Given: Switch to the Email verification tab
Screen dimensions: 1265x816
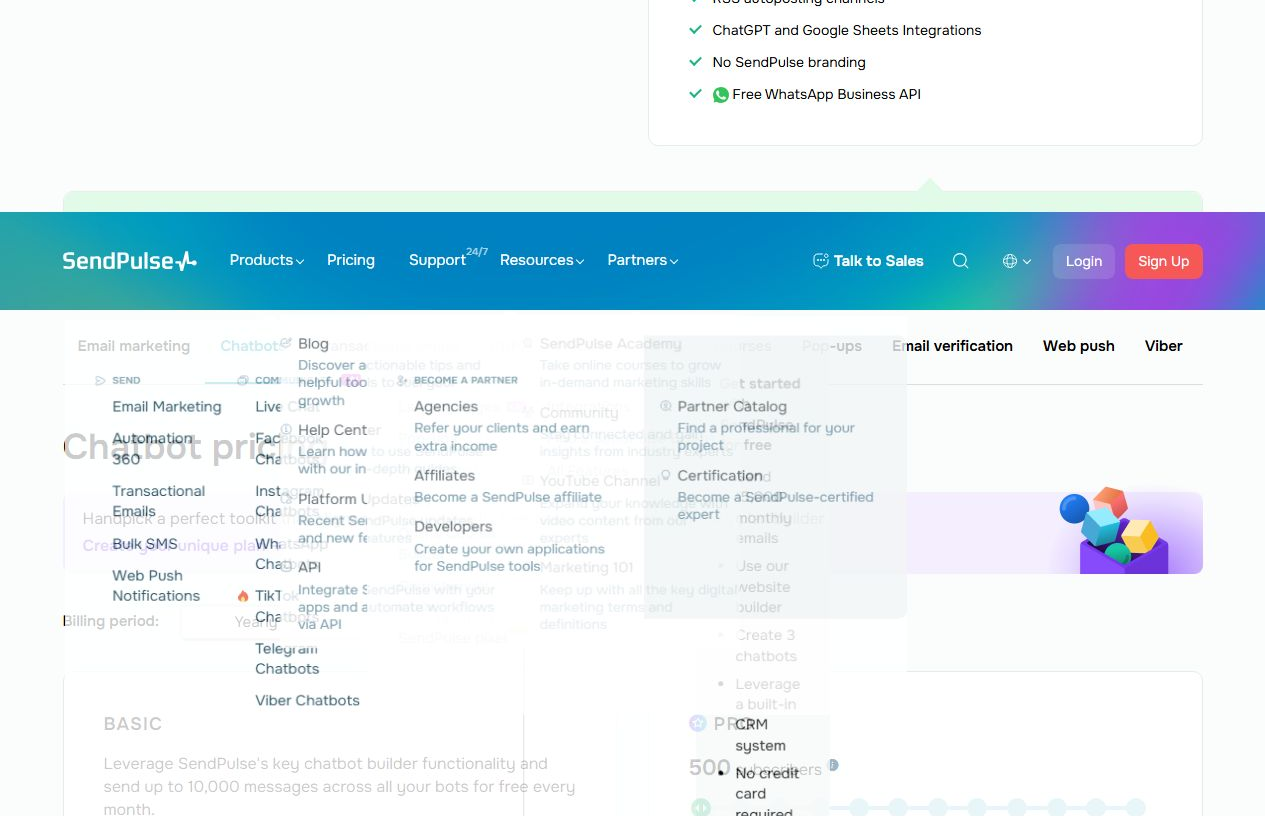Looking at the screenshot, I should (952, 346).
